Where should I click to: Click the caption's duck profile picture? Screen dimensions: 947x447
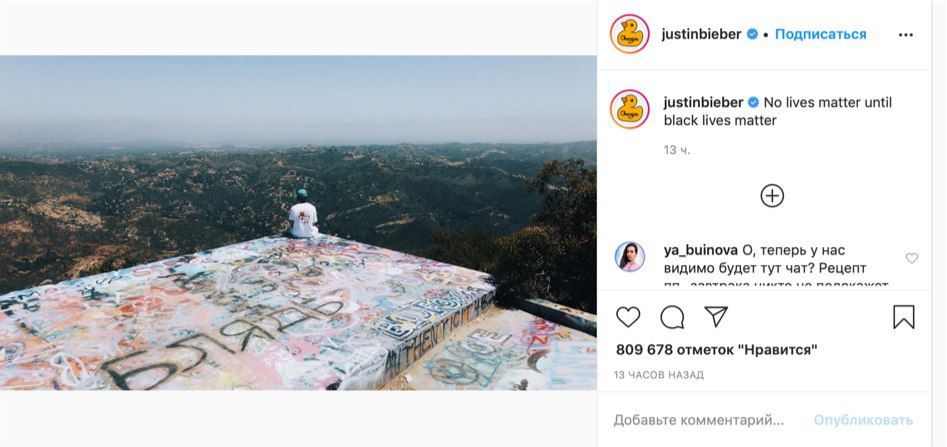[629, 109]
